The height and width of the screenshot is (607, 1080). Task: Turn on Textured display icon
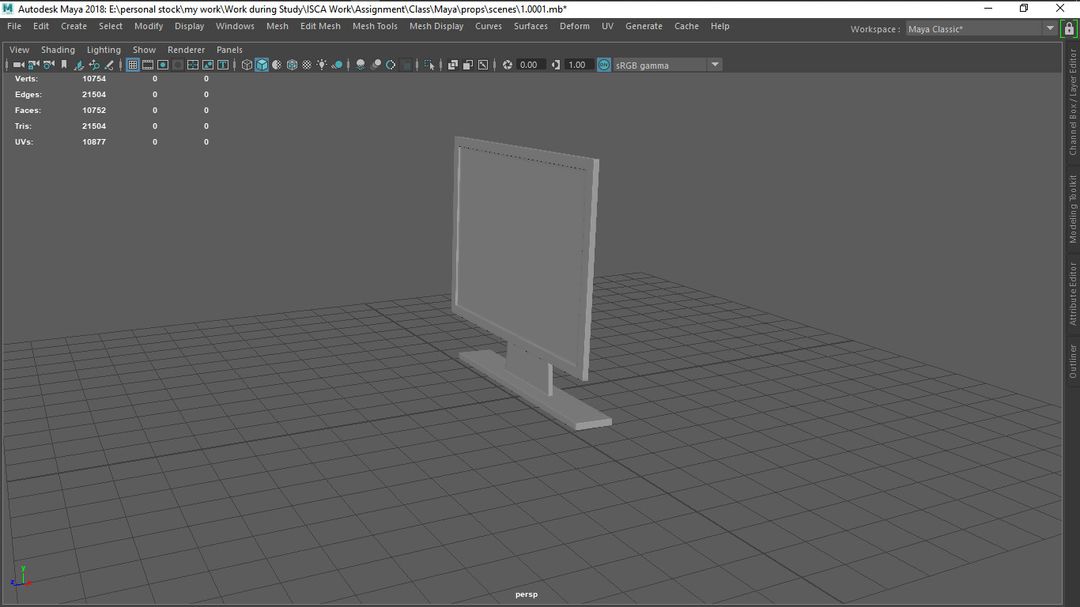307,65
